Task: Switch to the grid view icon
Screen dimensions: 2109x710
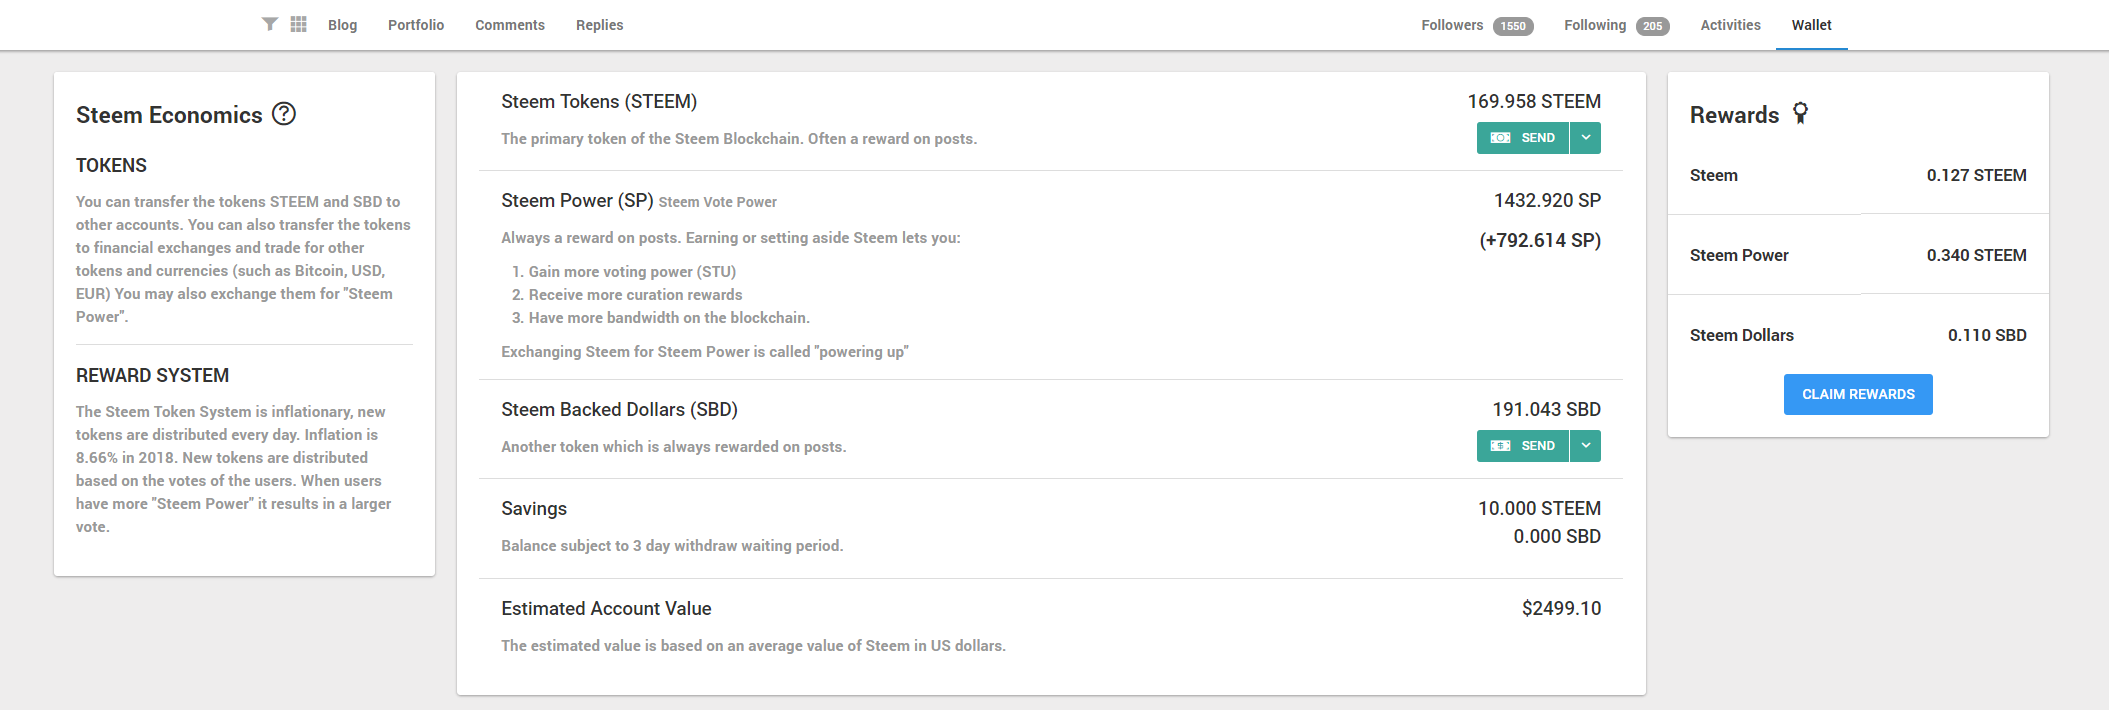Action: [298, 24]
